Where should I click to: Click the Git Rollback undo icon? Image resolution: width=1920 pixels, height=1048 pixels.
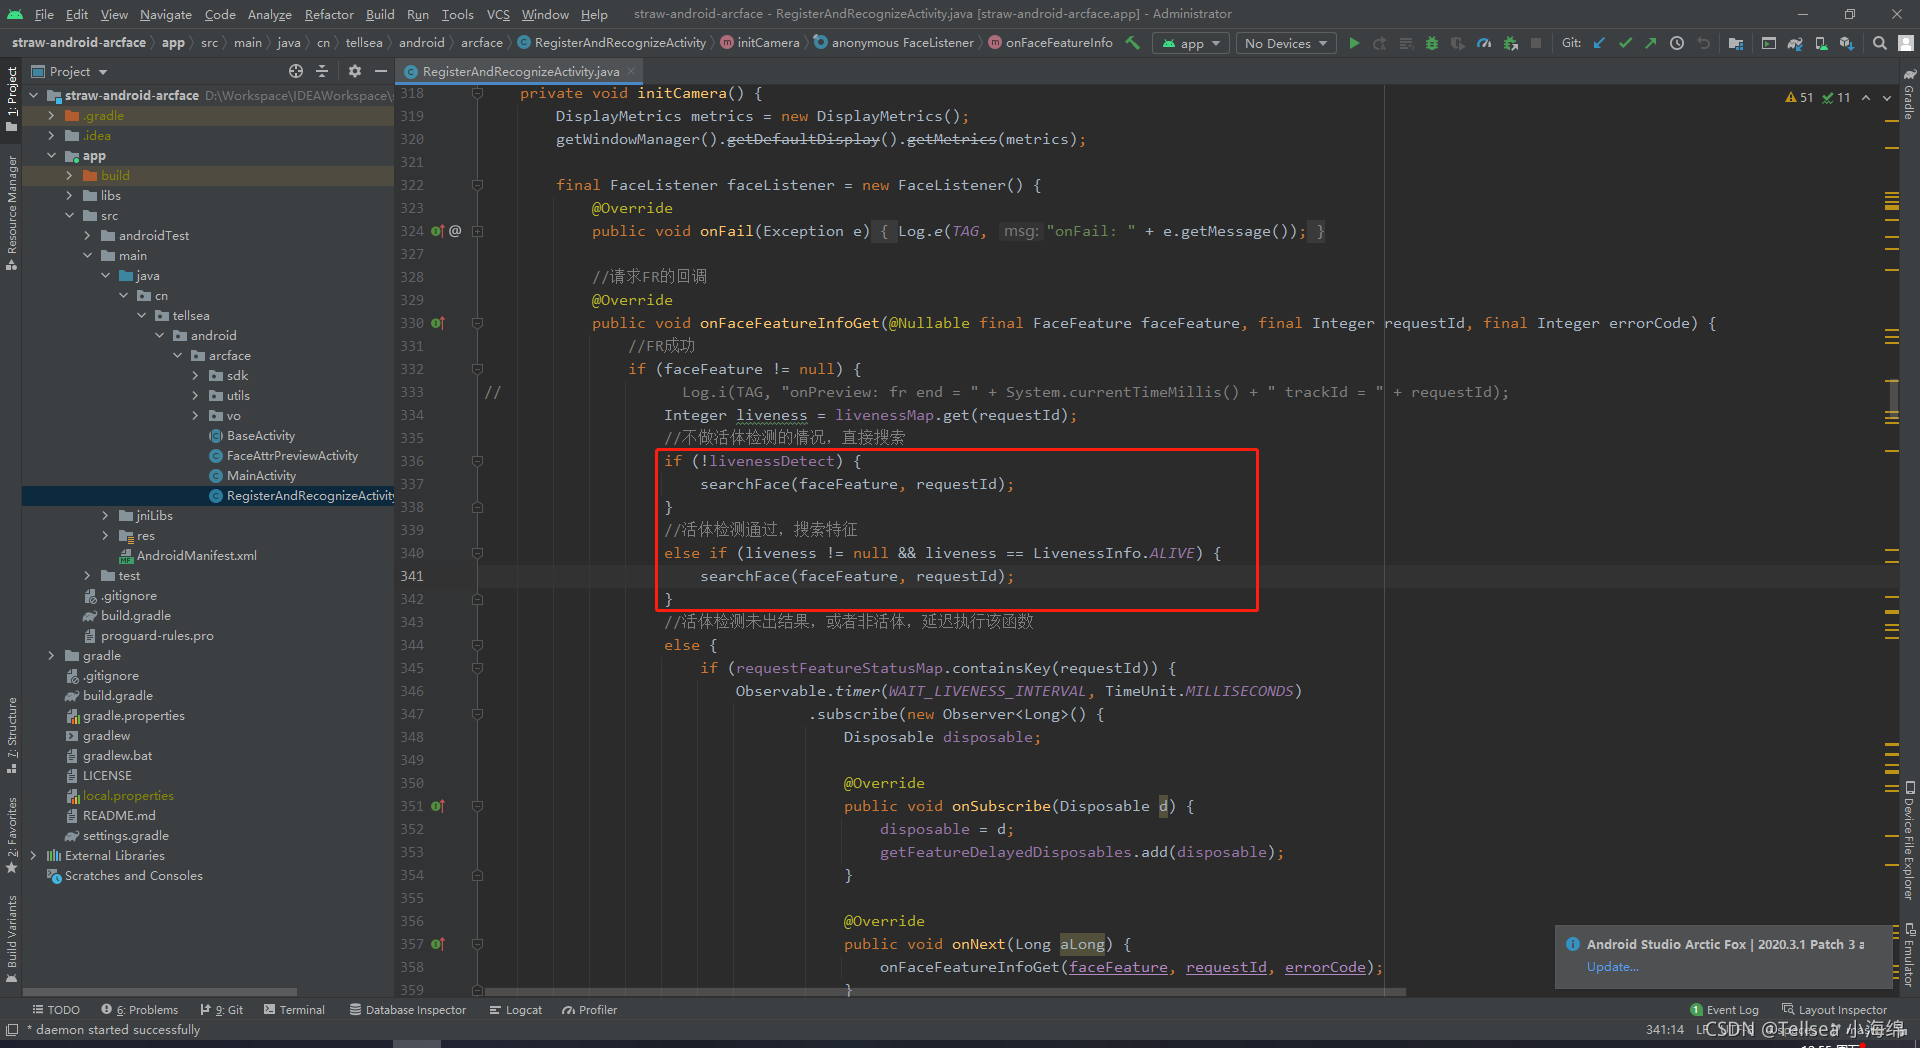1703,43
